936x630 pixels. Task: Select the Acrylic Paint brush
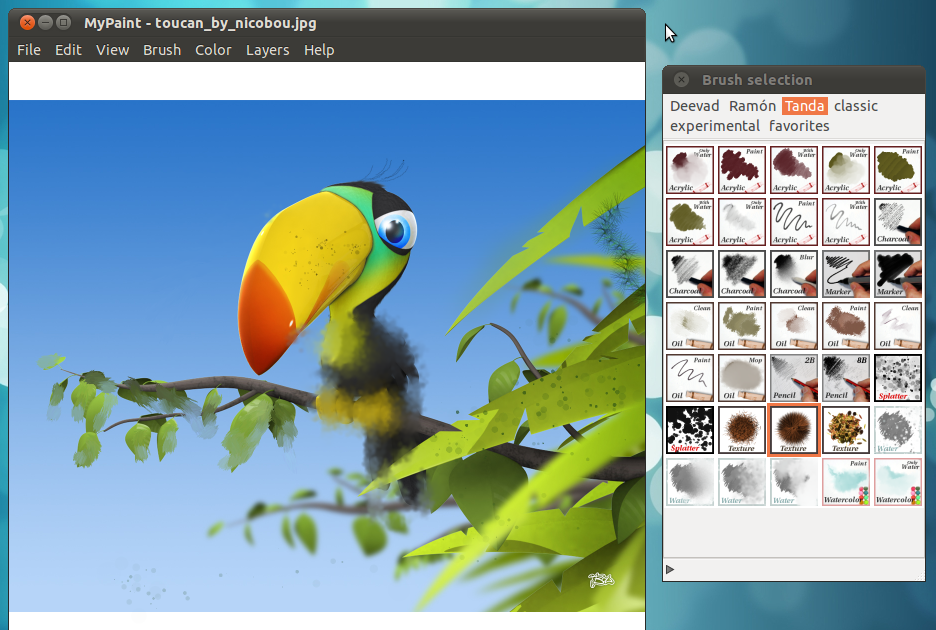(x=742, y=170)
